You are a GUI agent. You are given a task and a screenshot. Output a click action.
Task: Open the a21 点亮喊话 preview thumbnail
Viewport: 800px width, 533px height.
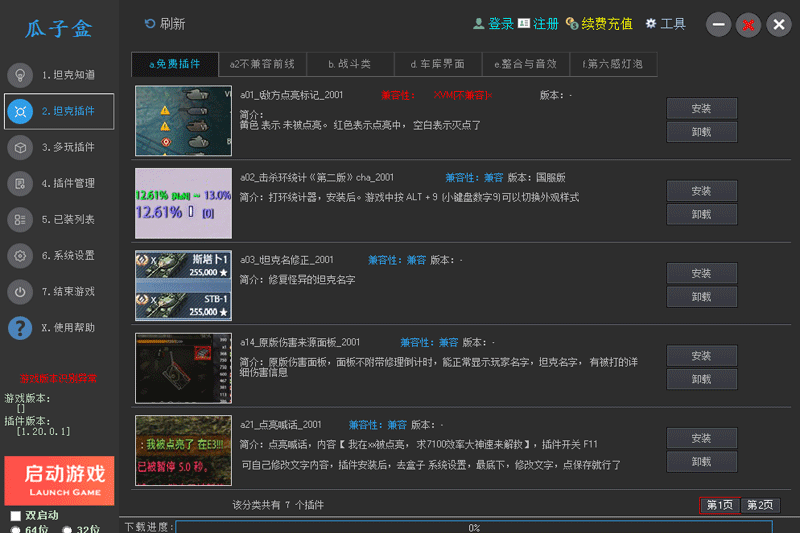coord(183,450)
